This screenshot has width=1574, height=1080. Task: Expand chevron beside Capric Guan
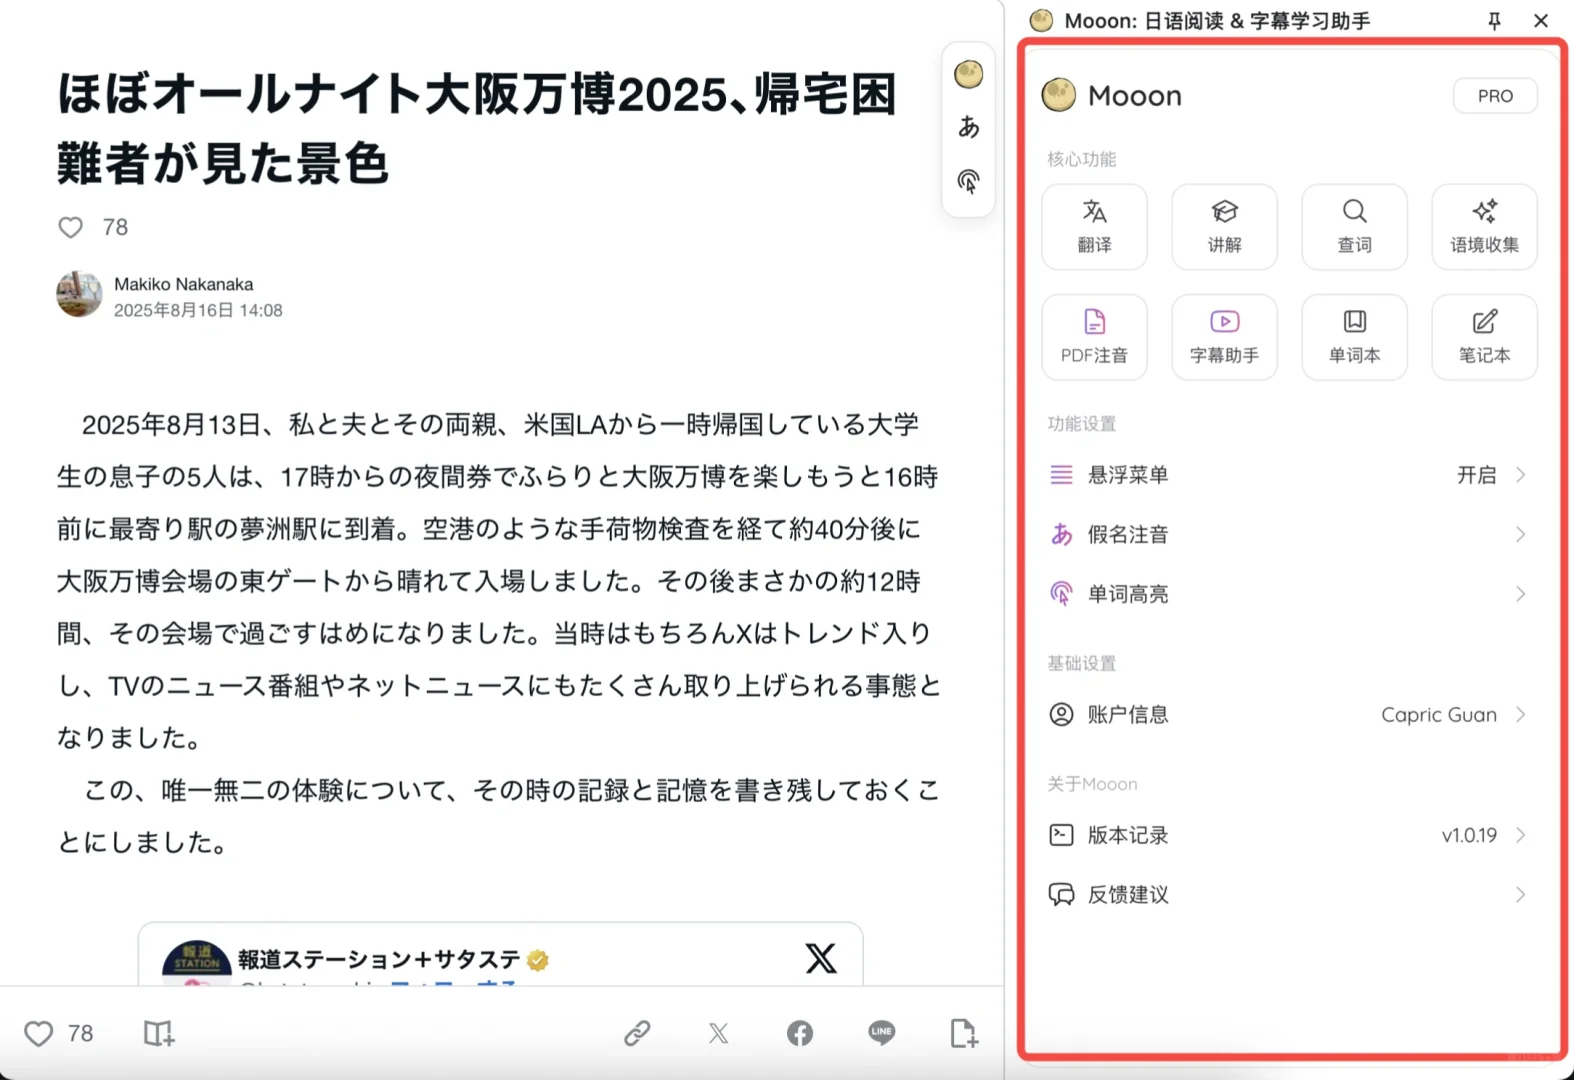[1520, 715]
